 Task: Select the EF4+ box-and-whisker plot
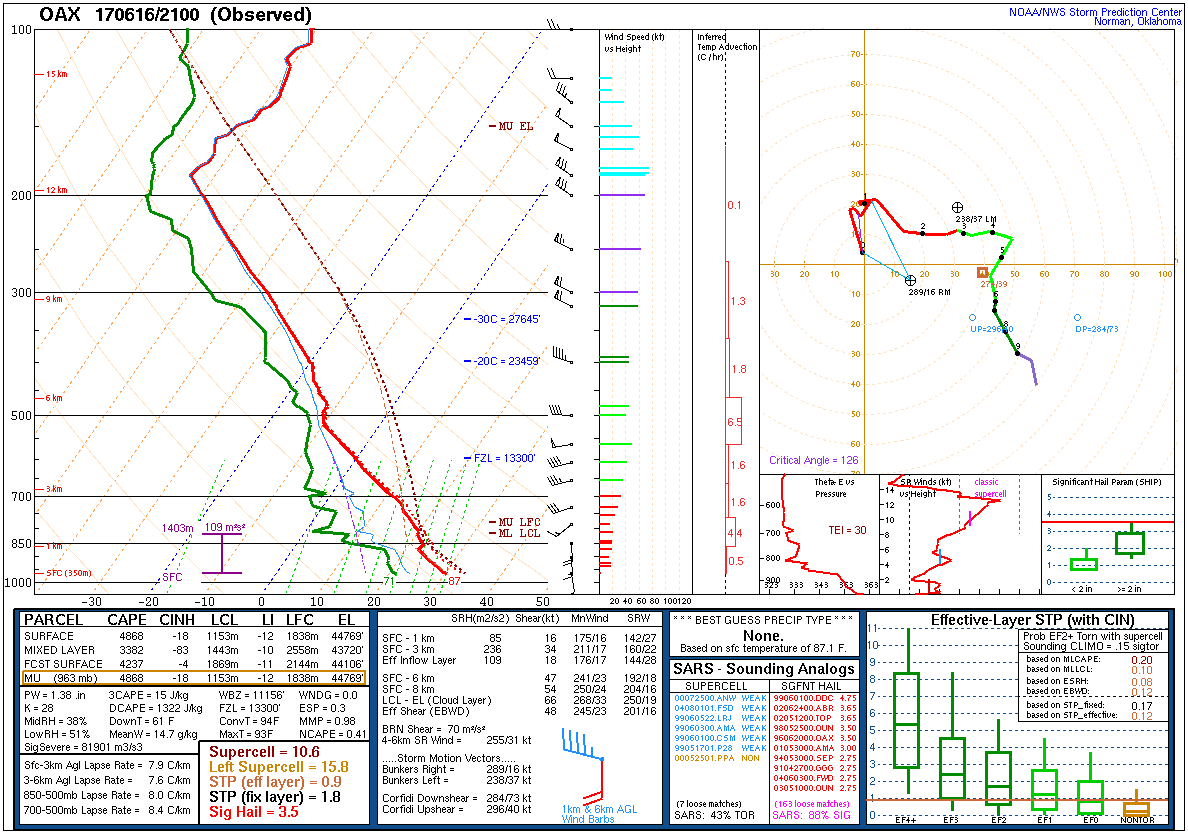[907, 720]
